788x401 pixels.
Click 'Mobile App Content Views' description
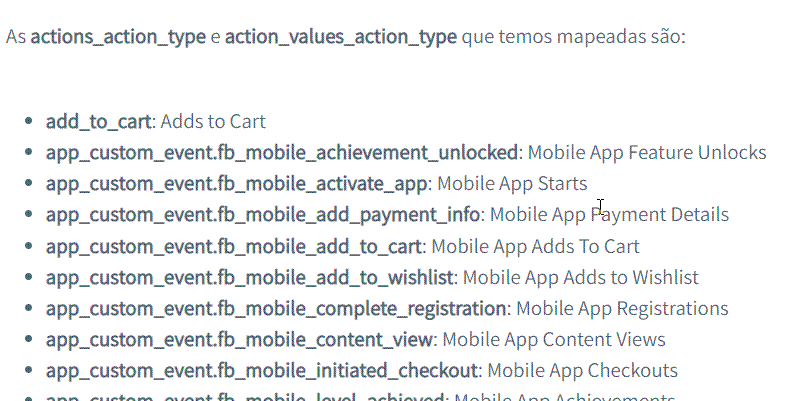pos(554,339)
